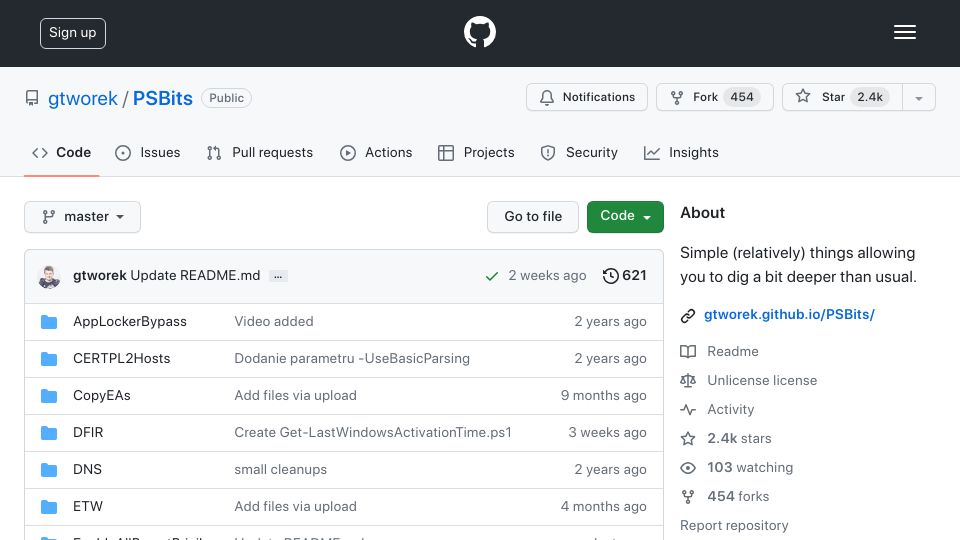This screenshot has height=540, width=960.
Task: Switch to the Code tab
Action: click(62, 152)
